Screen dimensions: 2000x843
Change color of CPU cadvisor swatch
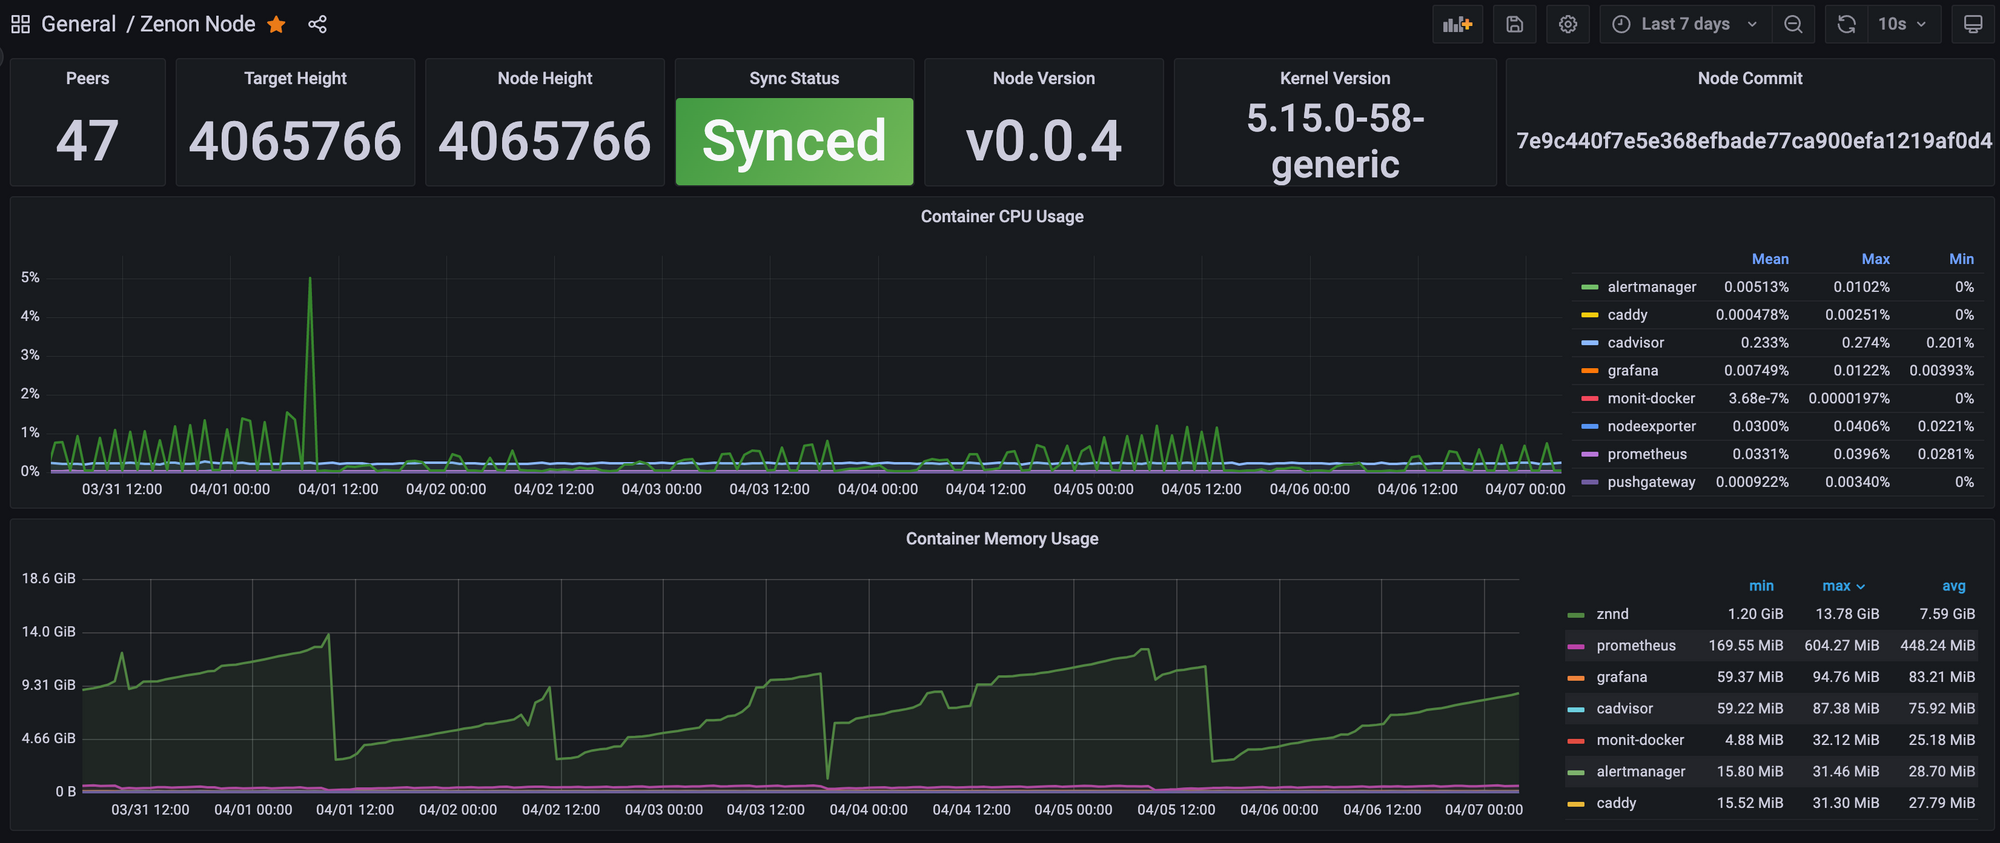click(1590, 343)
